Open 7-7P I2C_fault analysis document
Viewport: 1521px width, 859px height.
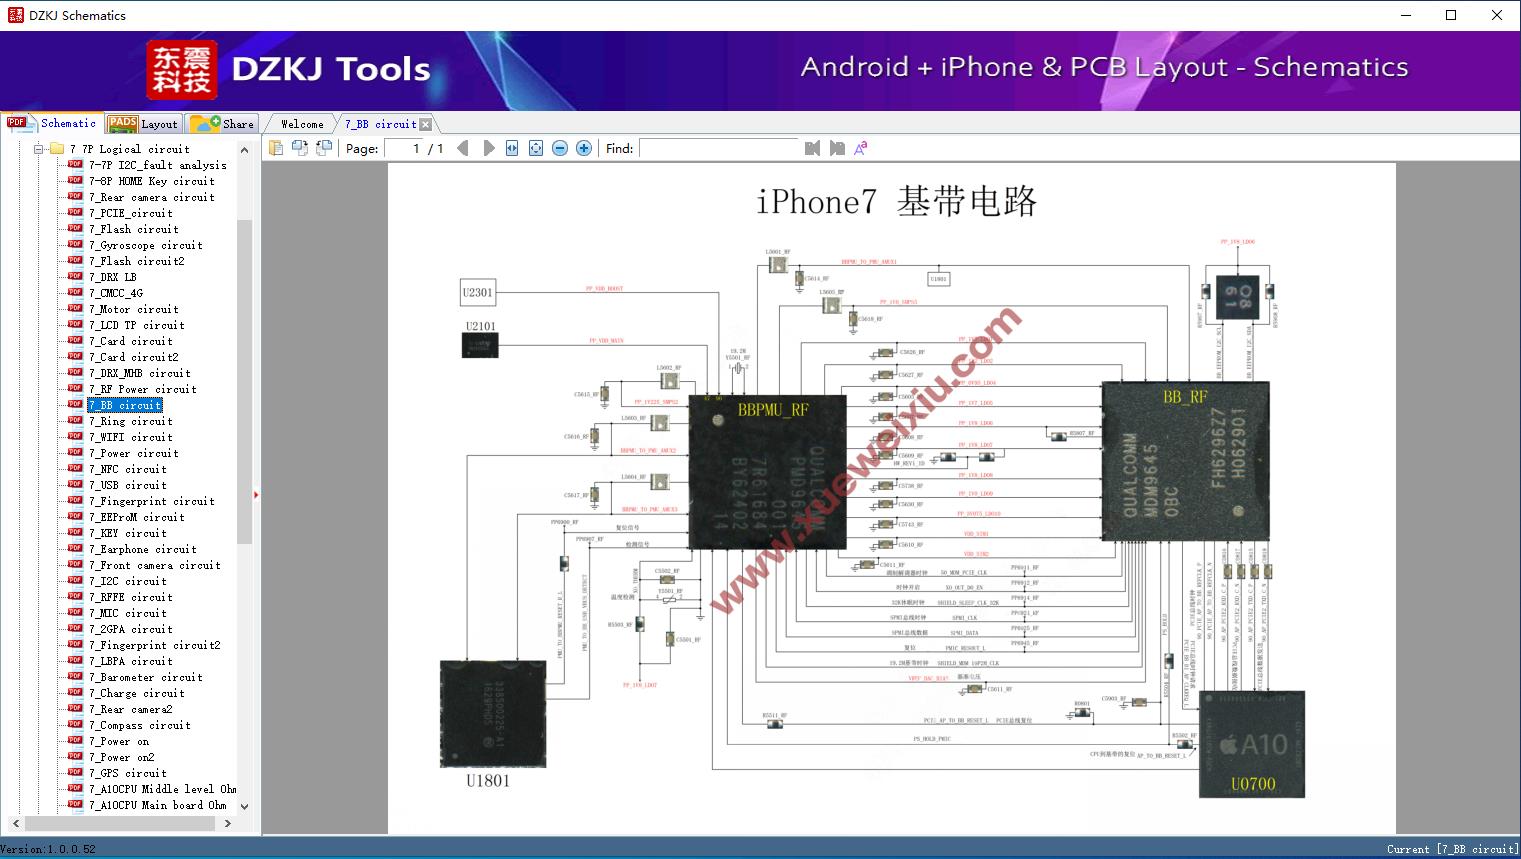(x=158, y=165)
